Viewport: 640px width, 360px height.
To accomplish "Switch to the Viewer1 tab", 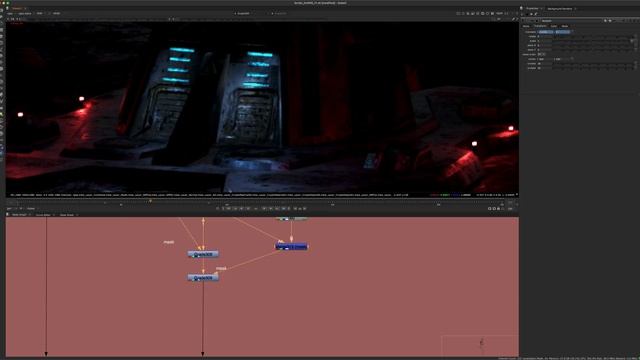I will (x=17, y=8).
